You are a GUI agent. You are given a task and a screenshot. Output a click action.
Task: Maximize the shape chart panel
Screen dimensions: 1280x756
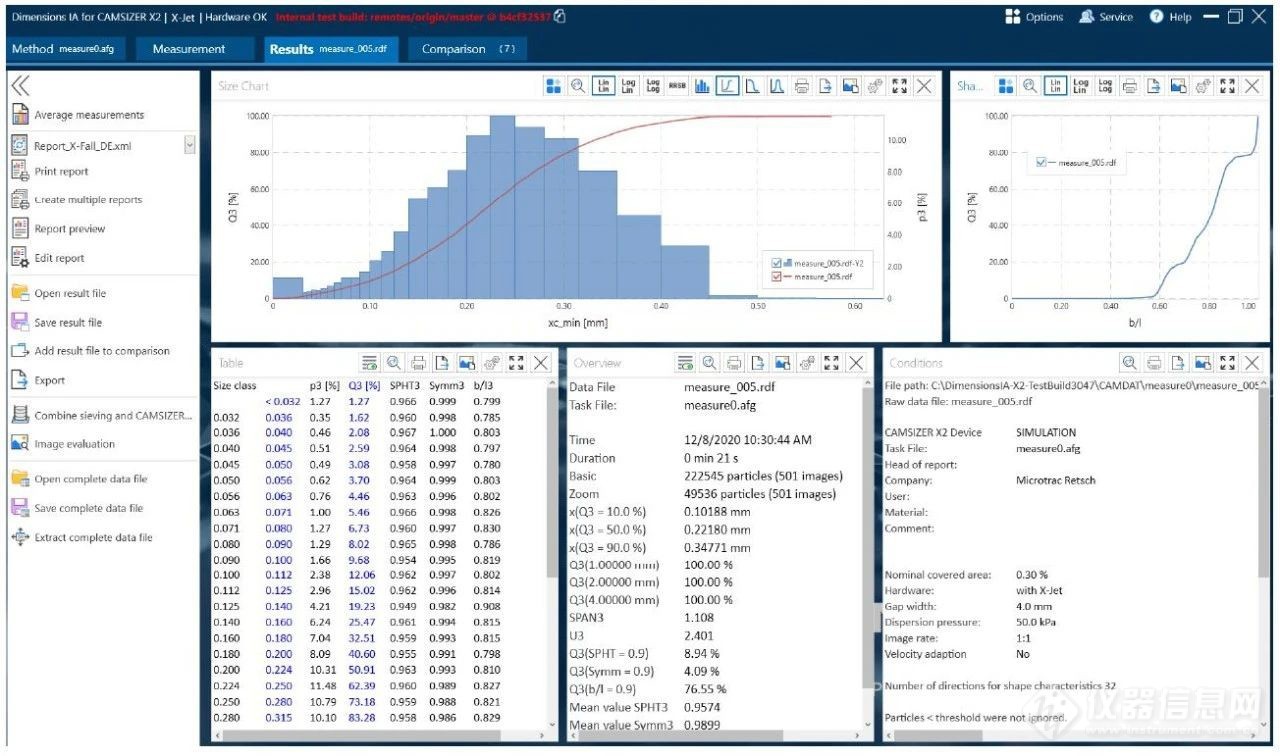pos(1228,87)
